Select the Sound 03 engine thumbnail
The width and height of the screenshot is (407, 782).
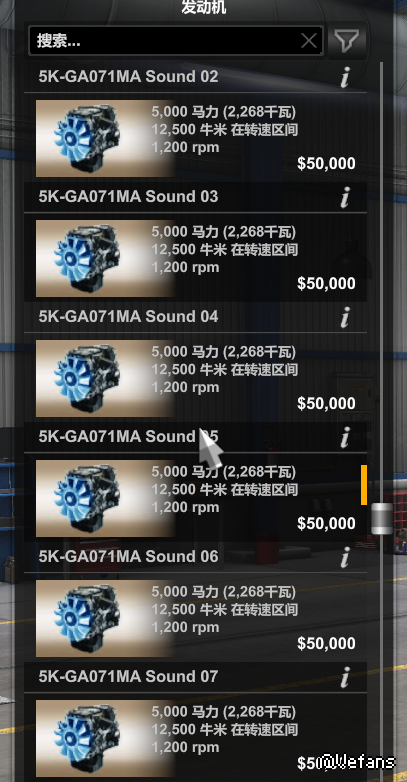click(105, 258)
